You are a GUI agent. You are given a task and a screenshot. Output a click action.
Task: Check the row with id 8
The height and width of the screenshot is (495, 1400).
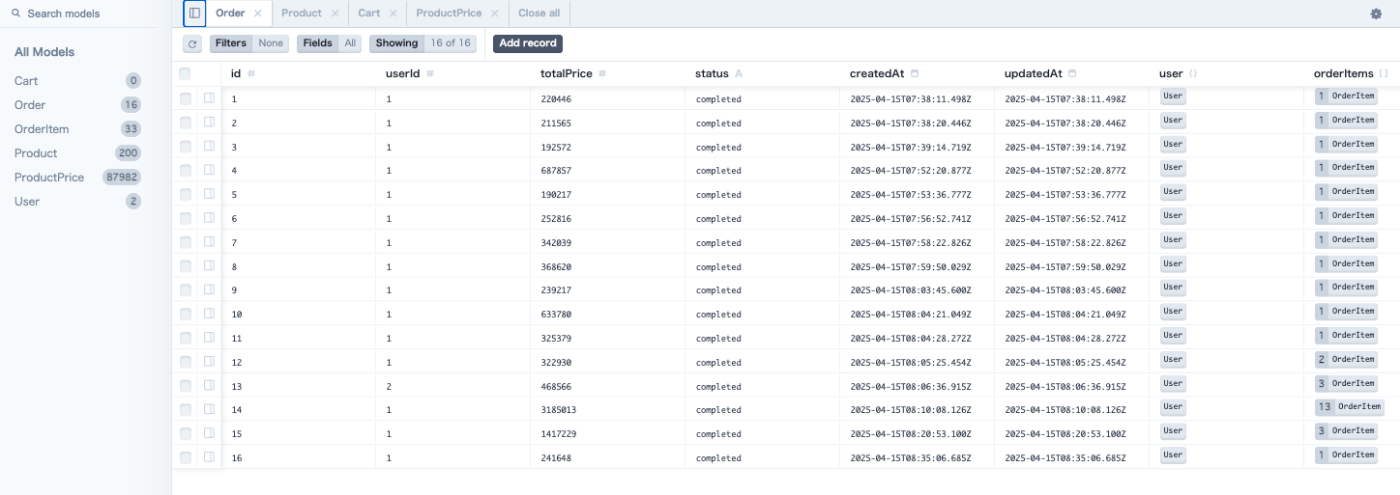tap(185, 266)
